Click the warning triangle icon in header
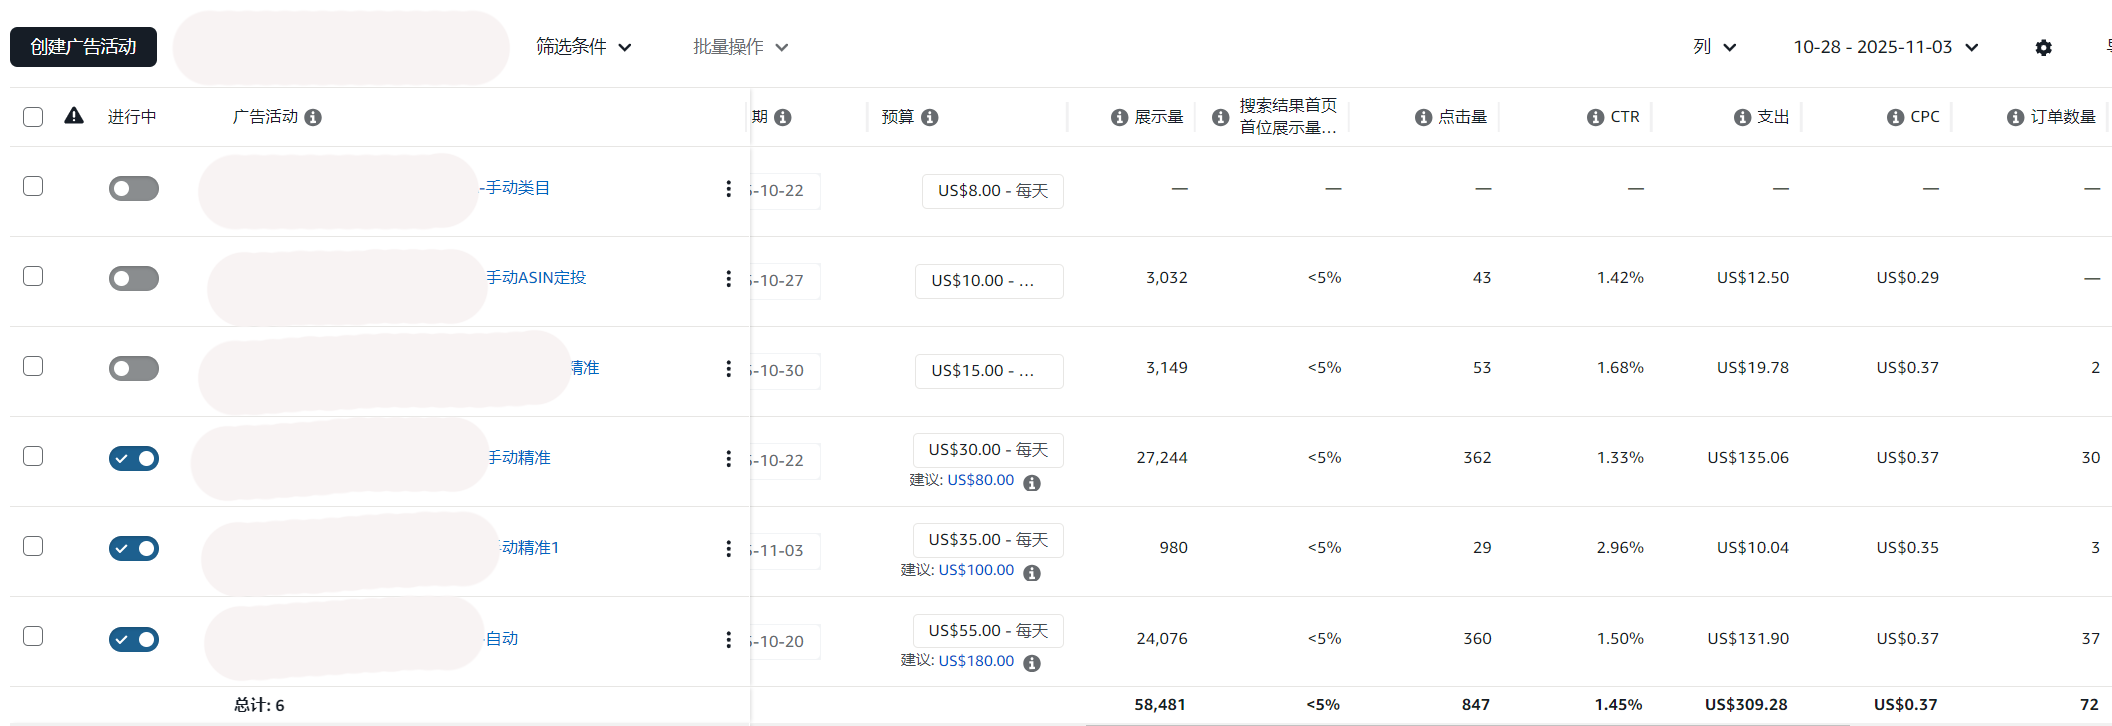 [74, 116]
